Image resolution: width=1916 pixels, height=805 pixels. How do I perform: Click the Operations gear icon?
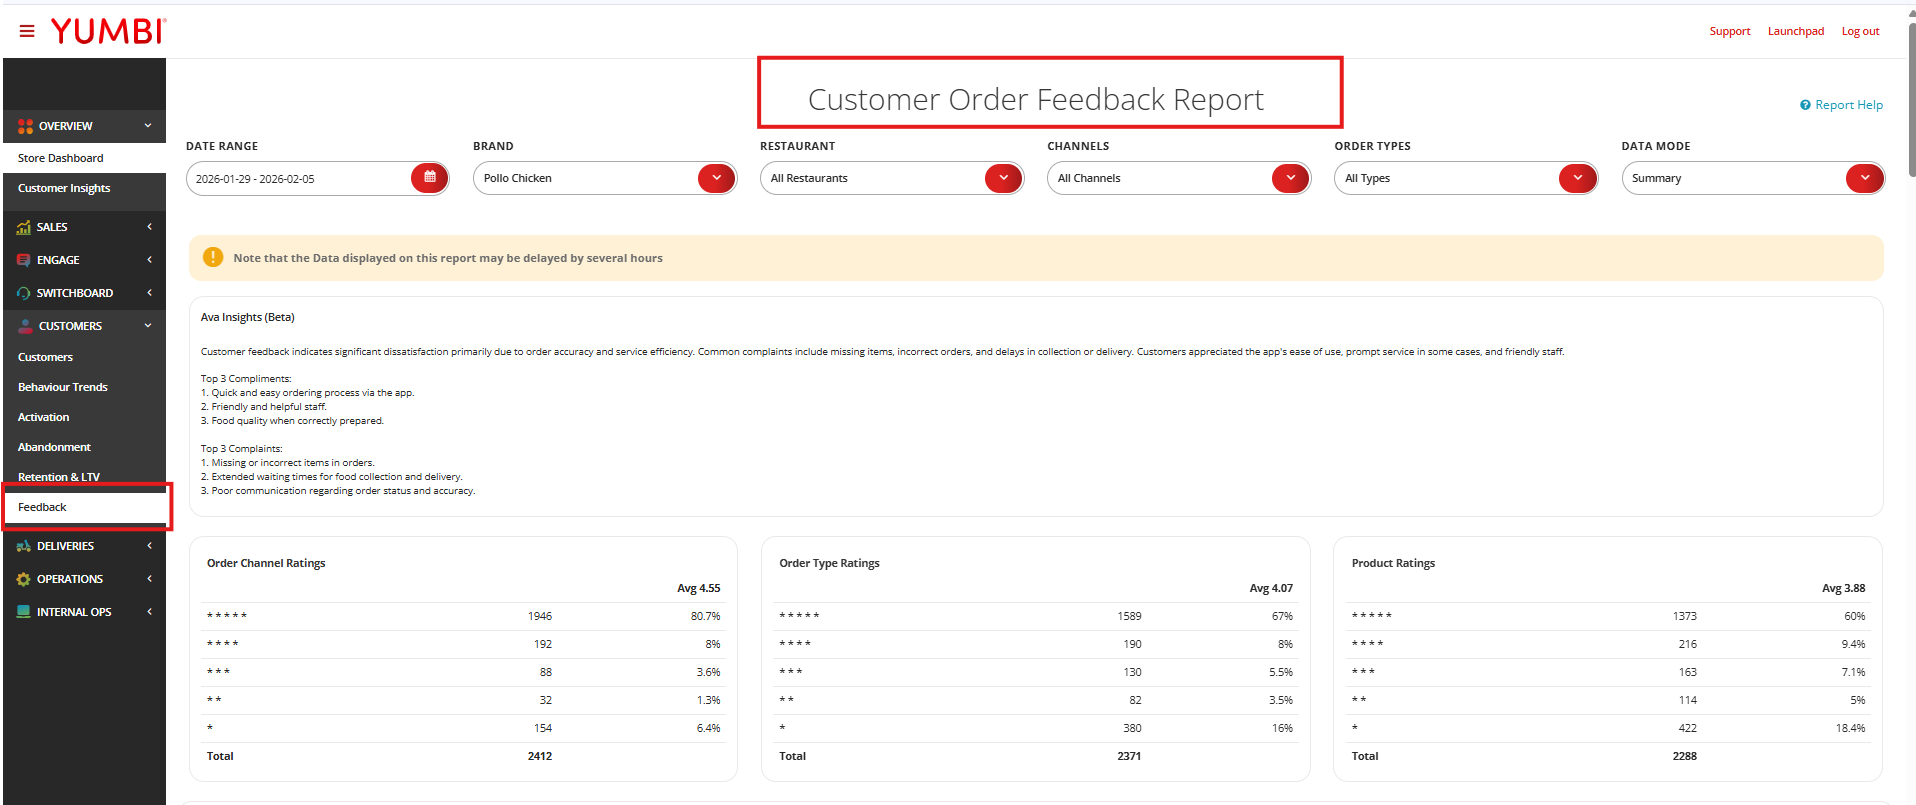click(24, 579)
